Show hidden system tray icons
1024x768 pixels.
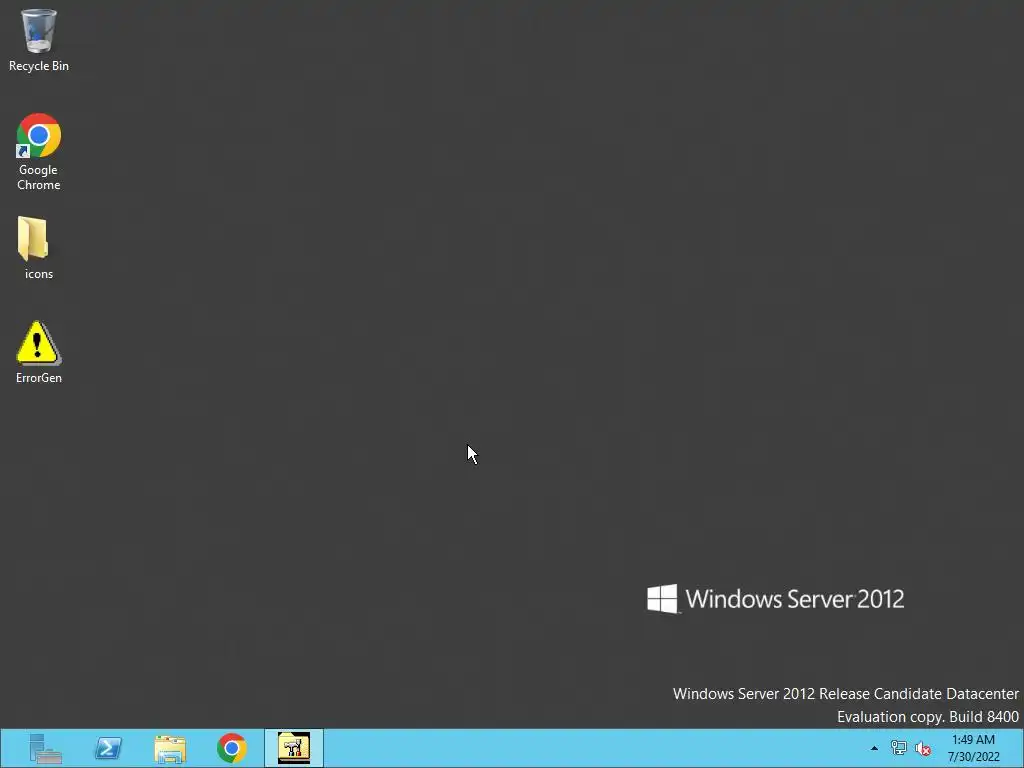pyautogui.click(x=874, y=748)
